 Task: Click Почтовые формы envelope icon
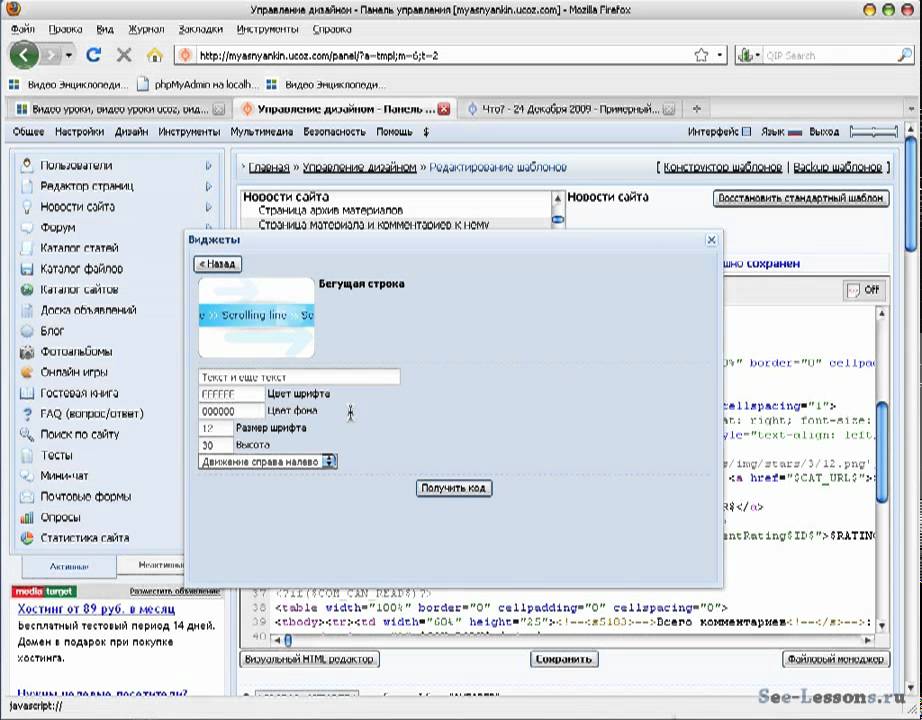[26, 496]
